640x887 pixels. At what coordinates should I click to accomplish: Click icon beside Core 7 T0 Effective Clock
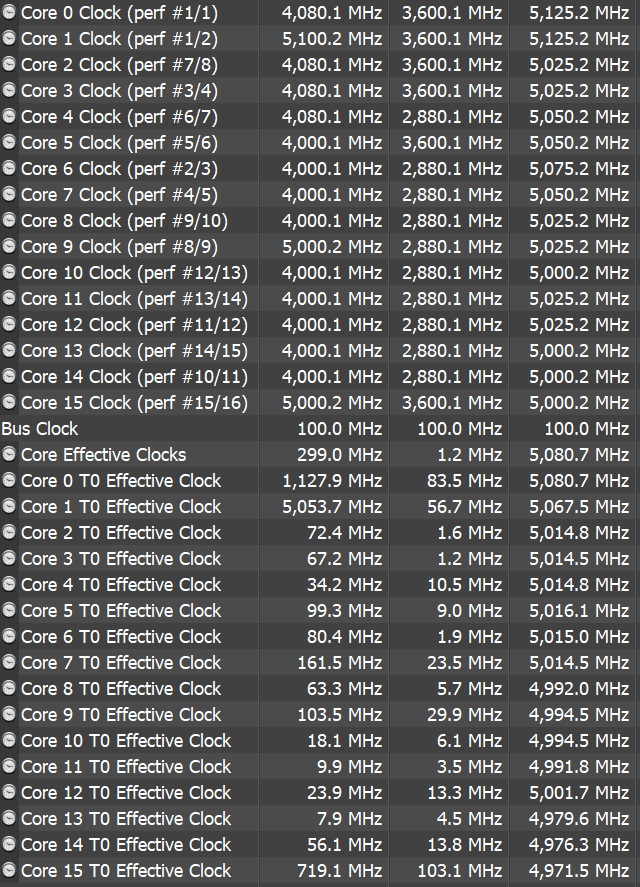[8, 663]
